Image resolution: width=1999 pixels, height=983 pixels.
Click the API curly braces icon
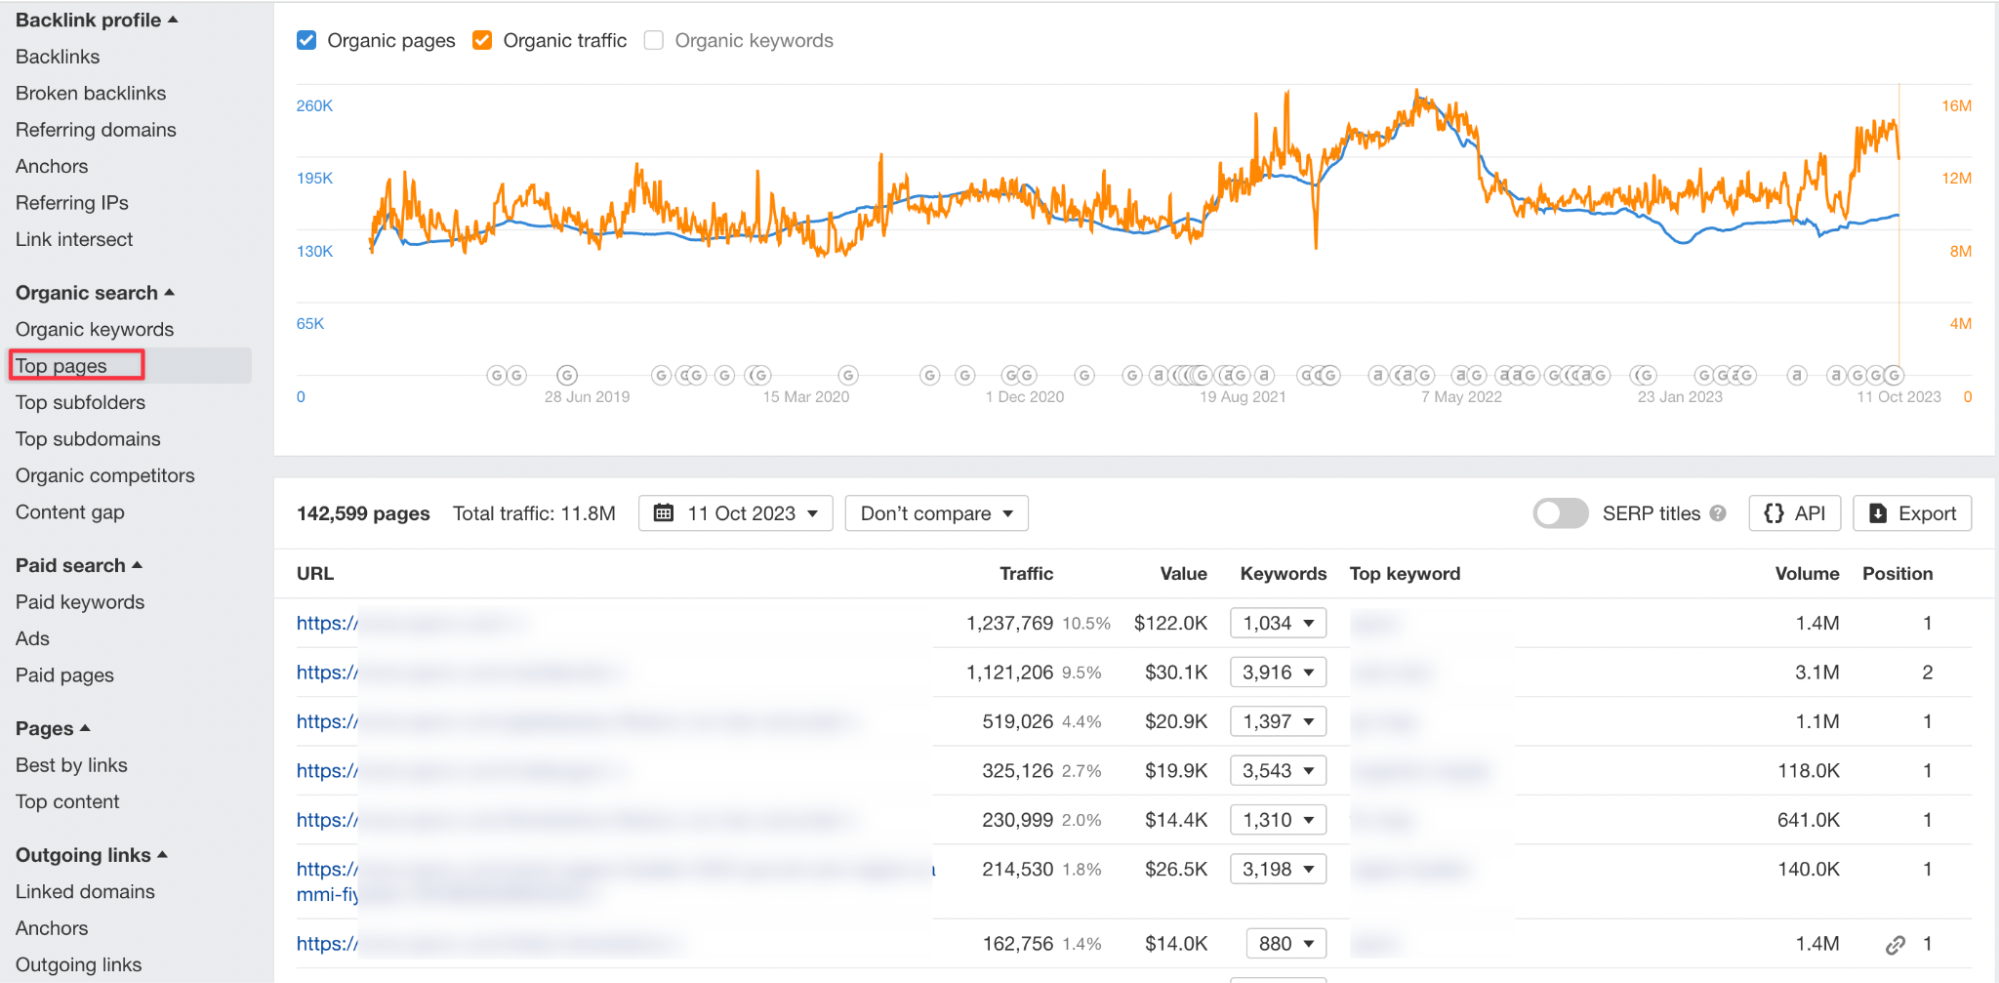click(1774, 513)
